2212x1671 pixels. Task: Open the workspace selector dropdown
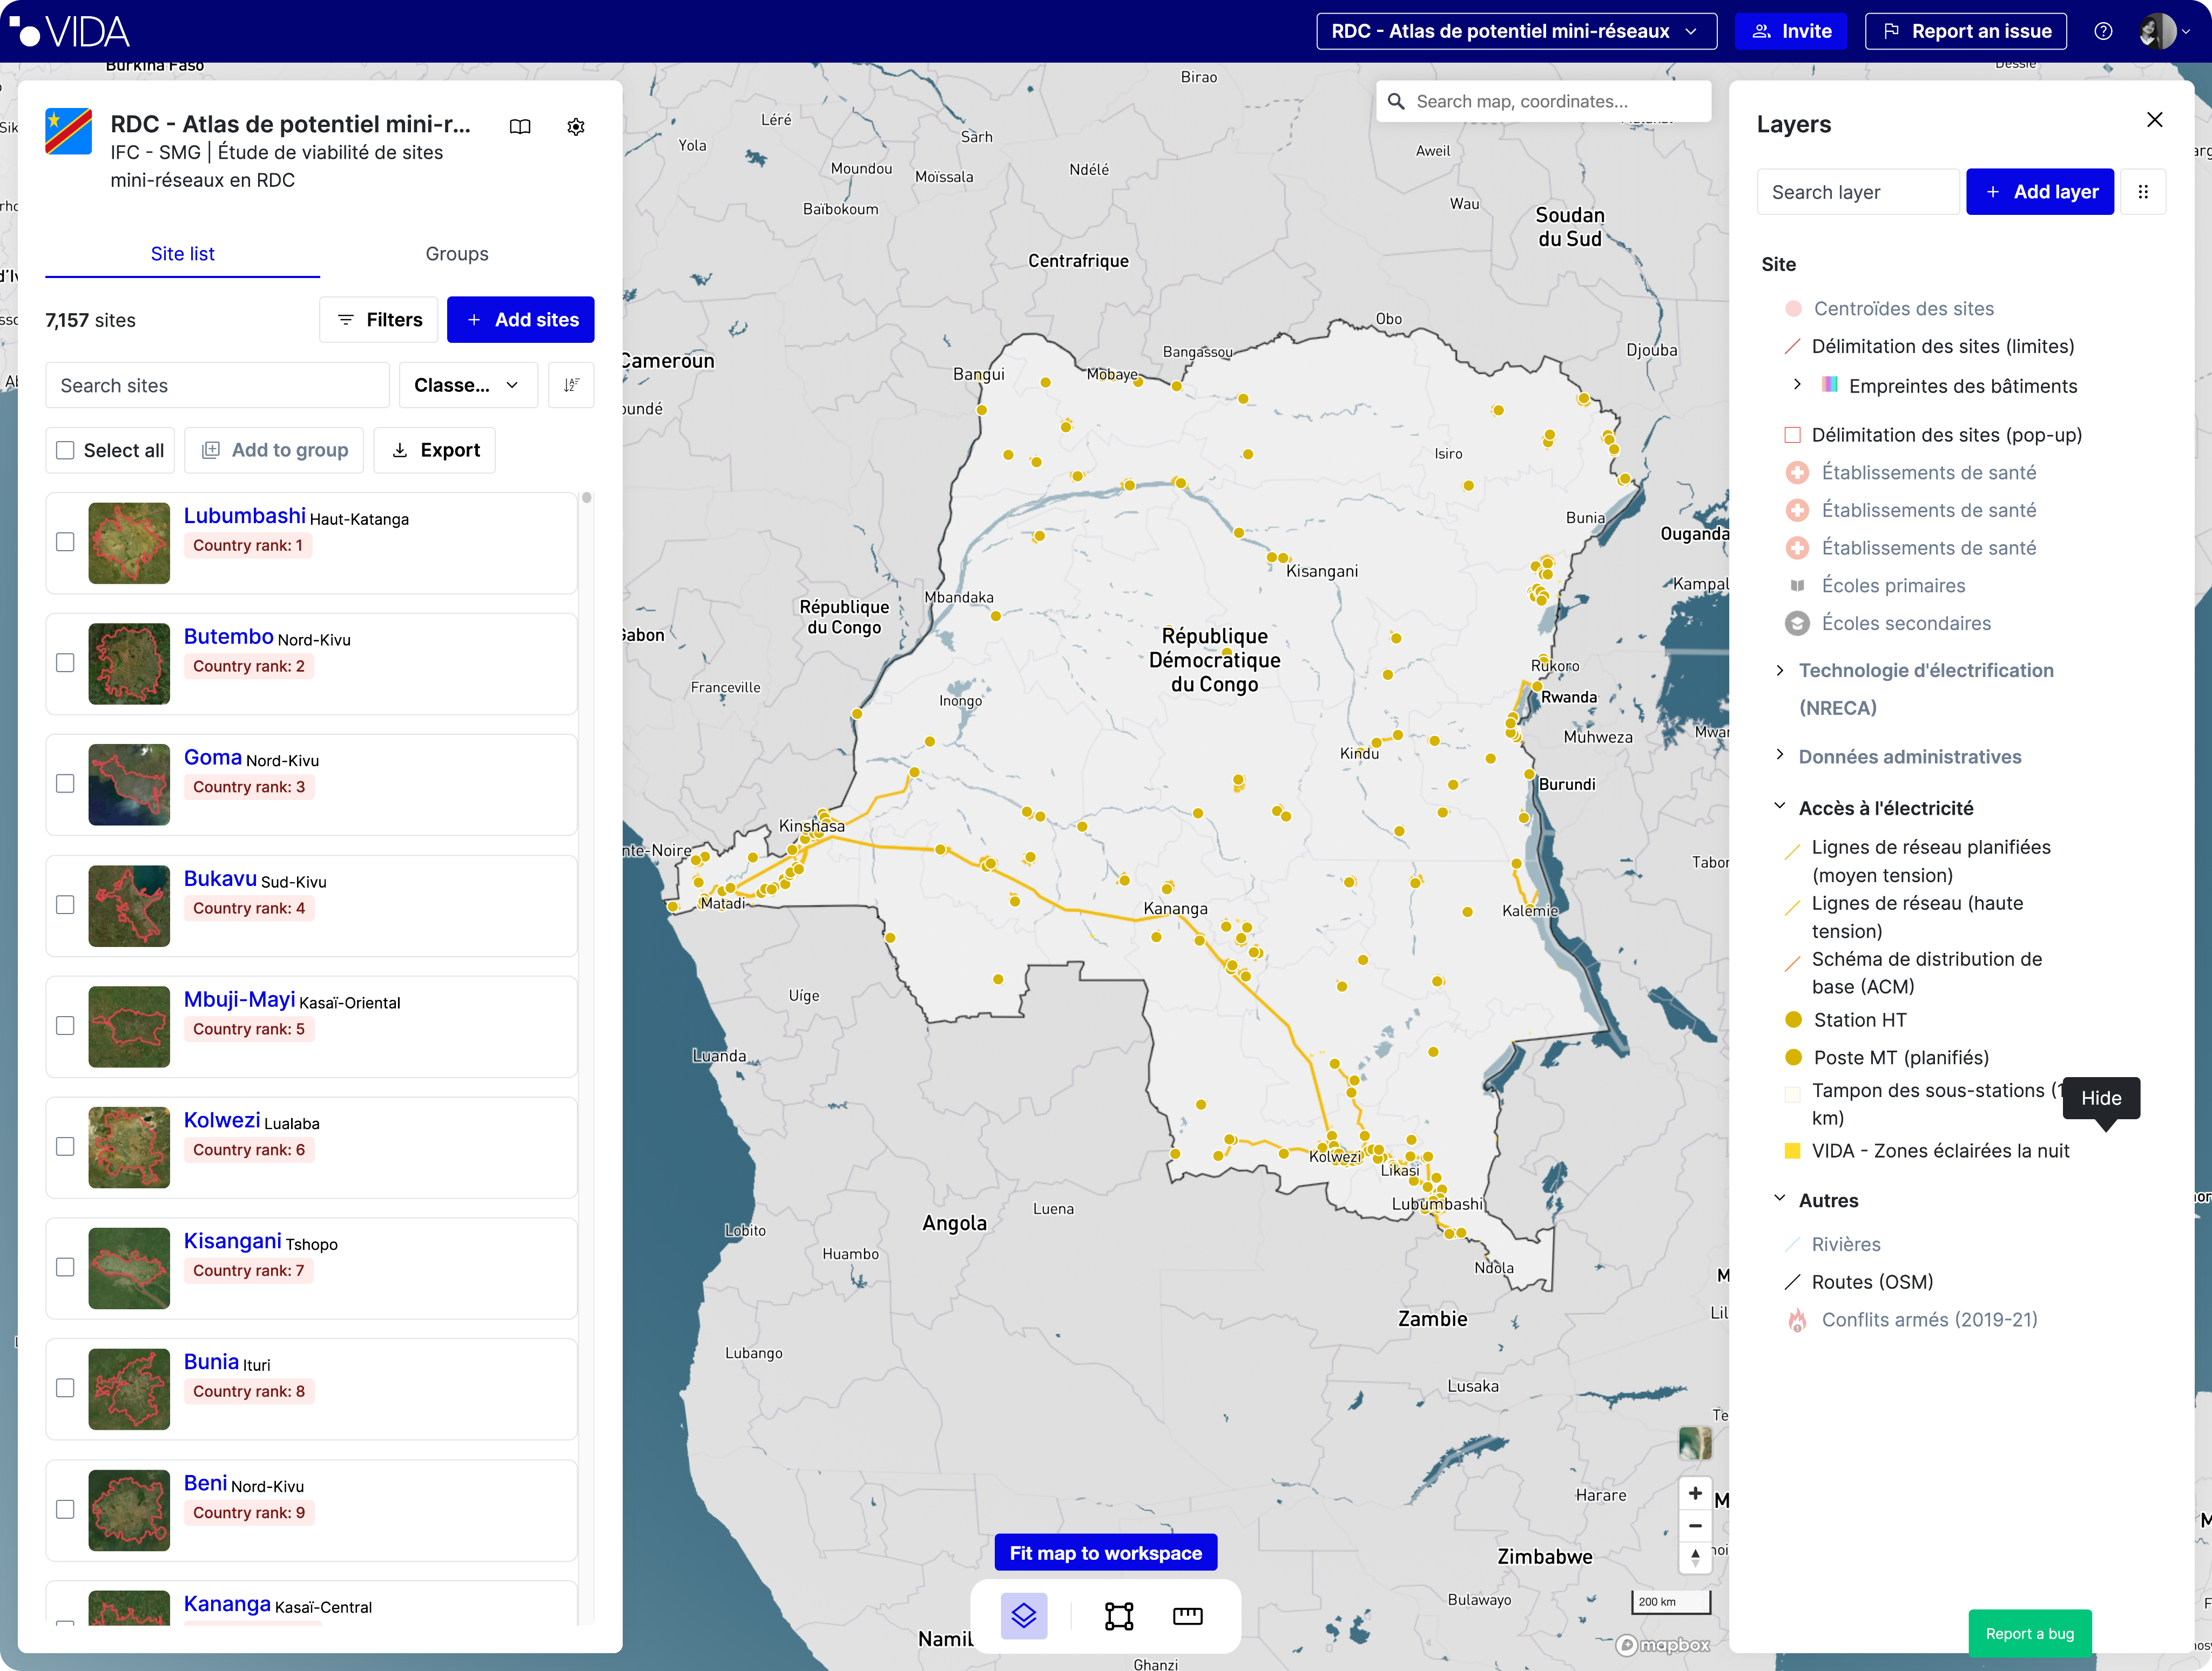click(1515, 31)
